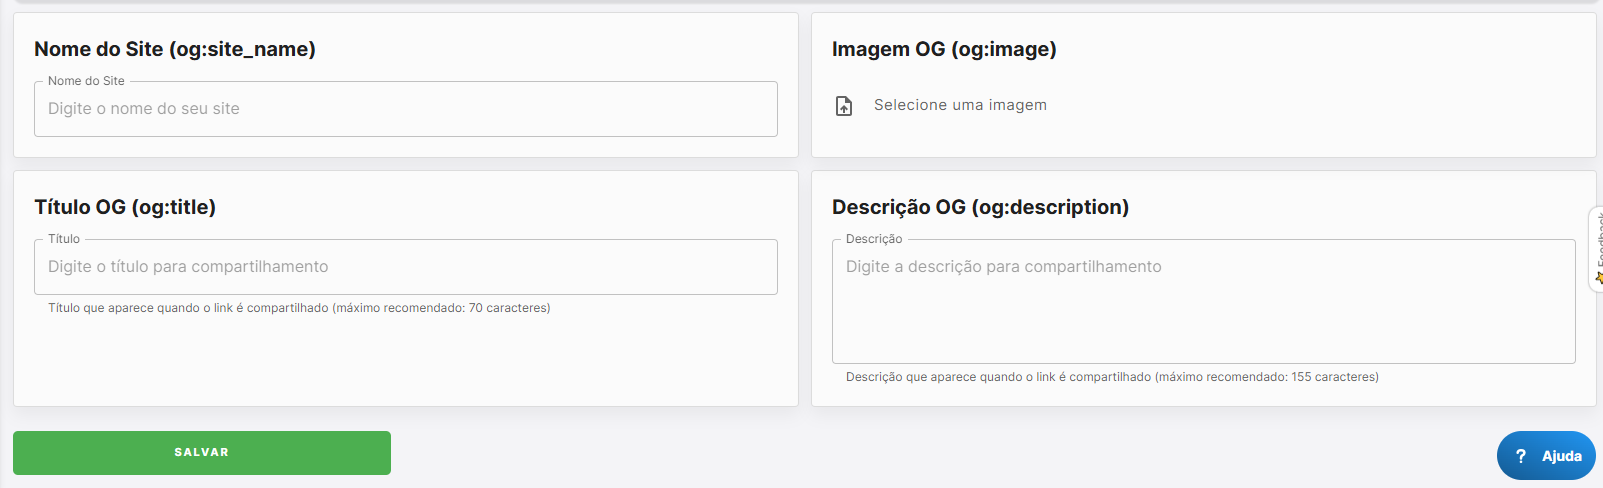Click the 'Ajuda' text label
The width and height of the screenshot is (1603, 488).
(1561, 456)
